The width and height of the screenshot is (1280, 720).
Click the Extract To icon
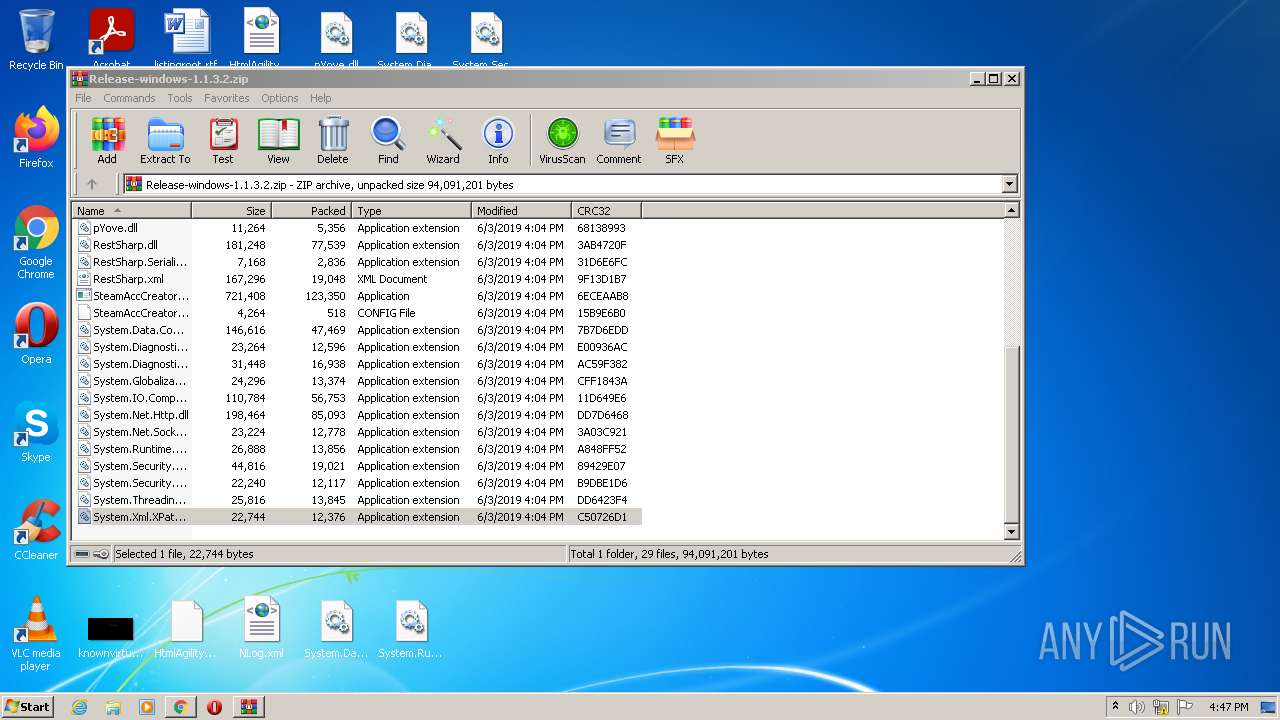[x=165, y=140]
